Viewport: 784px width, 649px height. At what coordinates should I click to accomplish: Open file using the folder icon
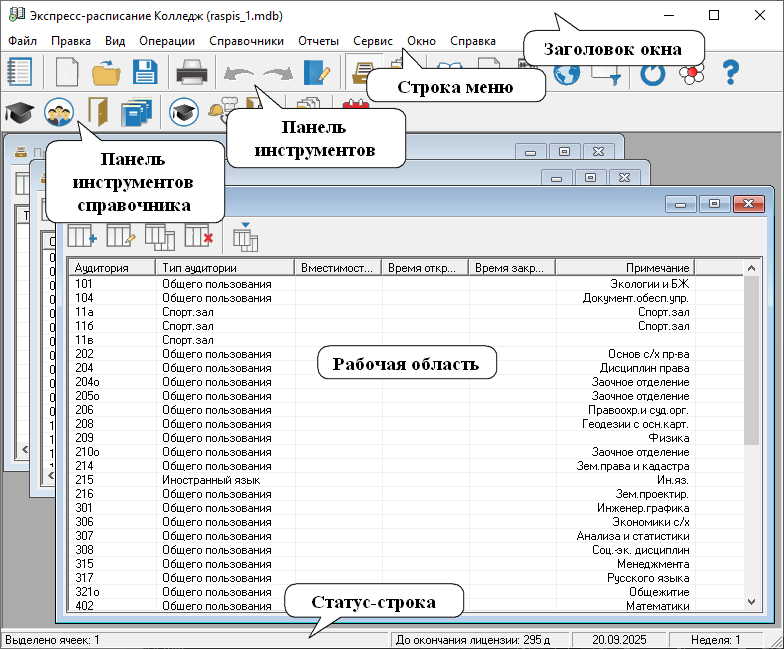click(105, 73)
